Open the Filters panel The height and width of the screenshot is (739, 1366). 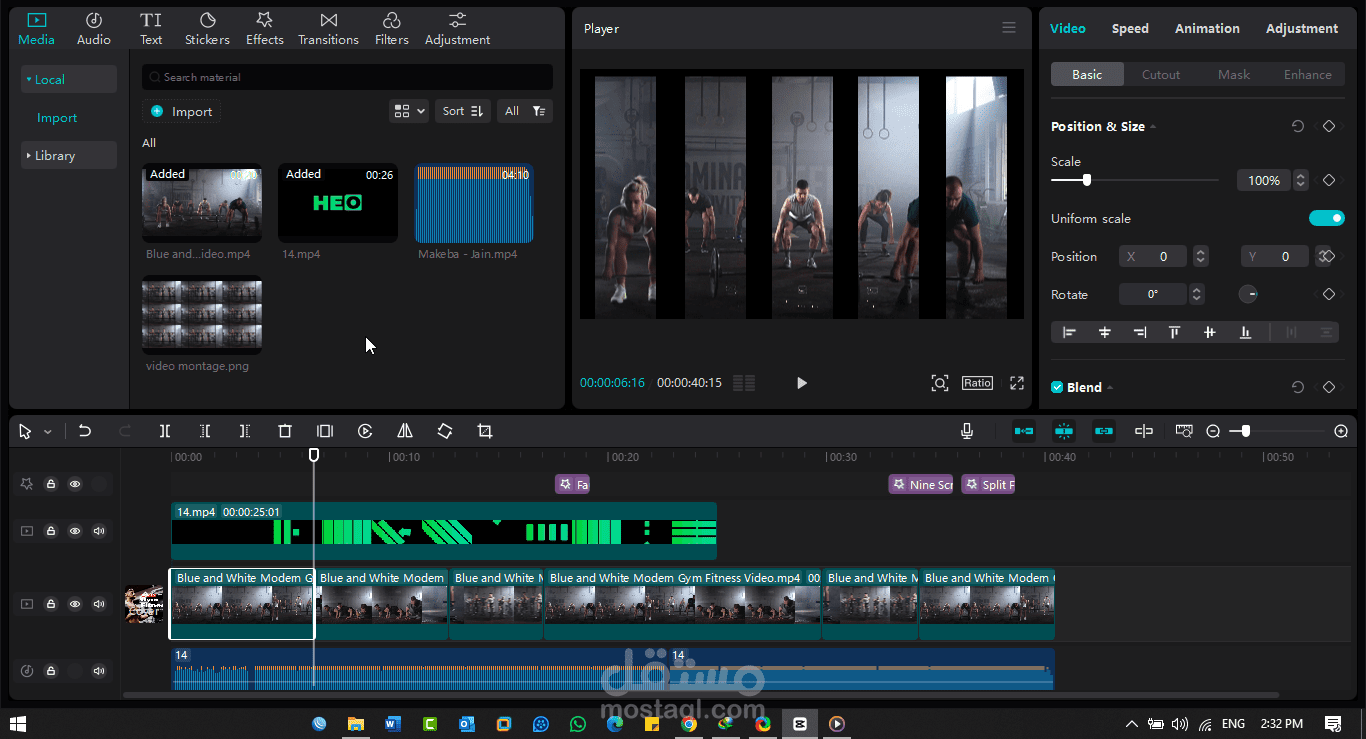(x=392, y=29)
